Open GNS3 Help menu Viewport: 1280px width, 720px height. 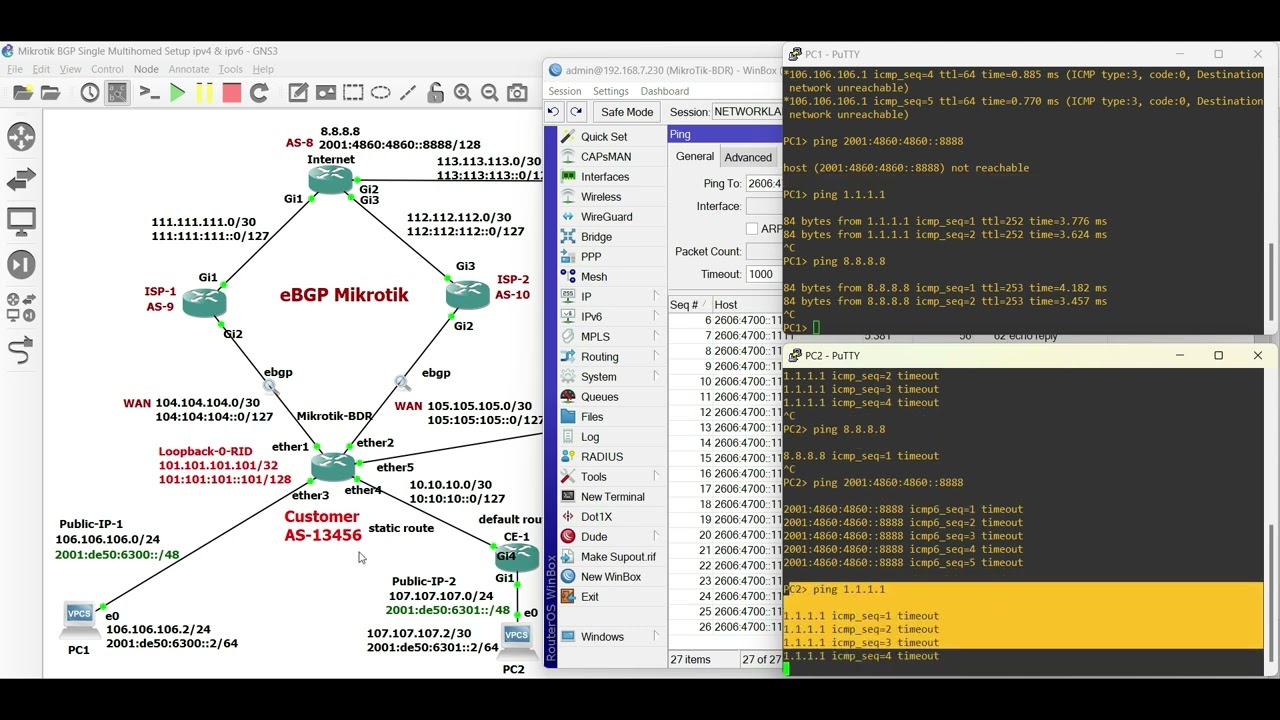pos(263,69)
